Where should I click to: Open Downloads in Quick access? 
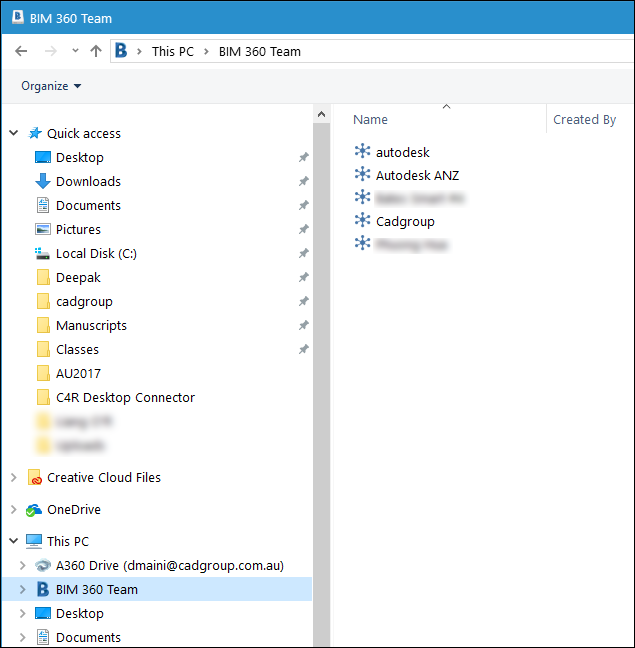click(88, 181)
